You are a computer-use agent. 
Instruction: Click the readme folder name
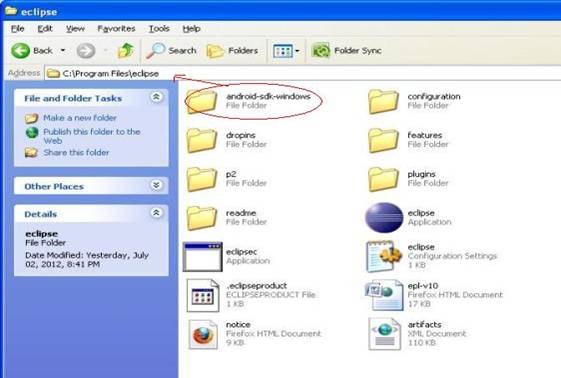pyautogui.click(x=241, y=213)
